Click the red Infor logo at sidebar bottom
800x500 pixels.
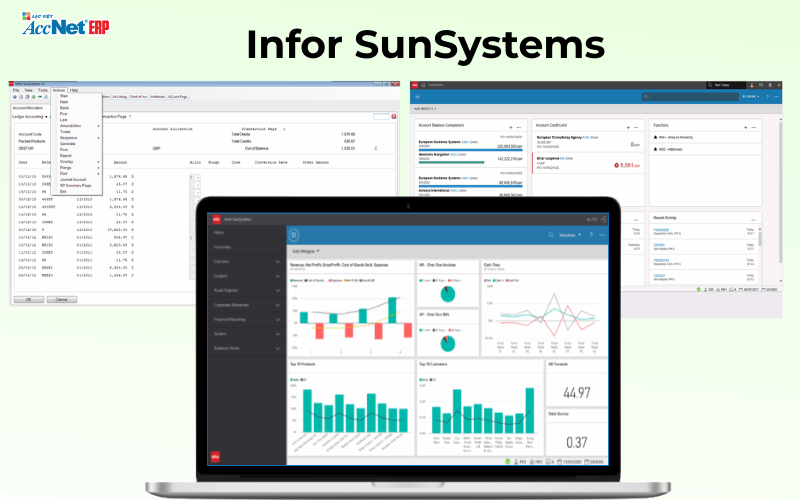pos(215,457)
